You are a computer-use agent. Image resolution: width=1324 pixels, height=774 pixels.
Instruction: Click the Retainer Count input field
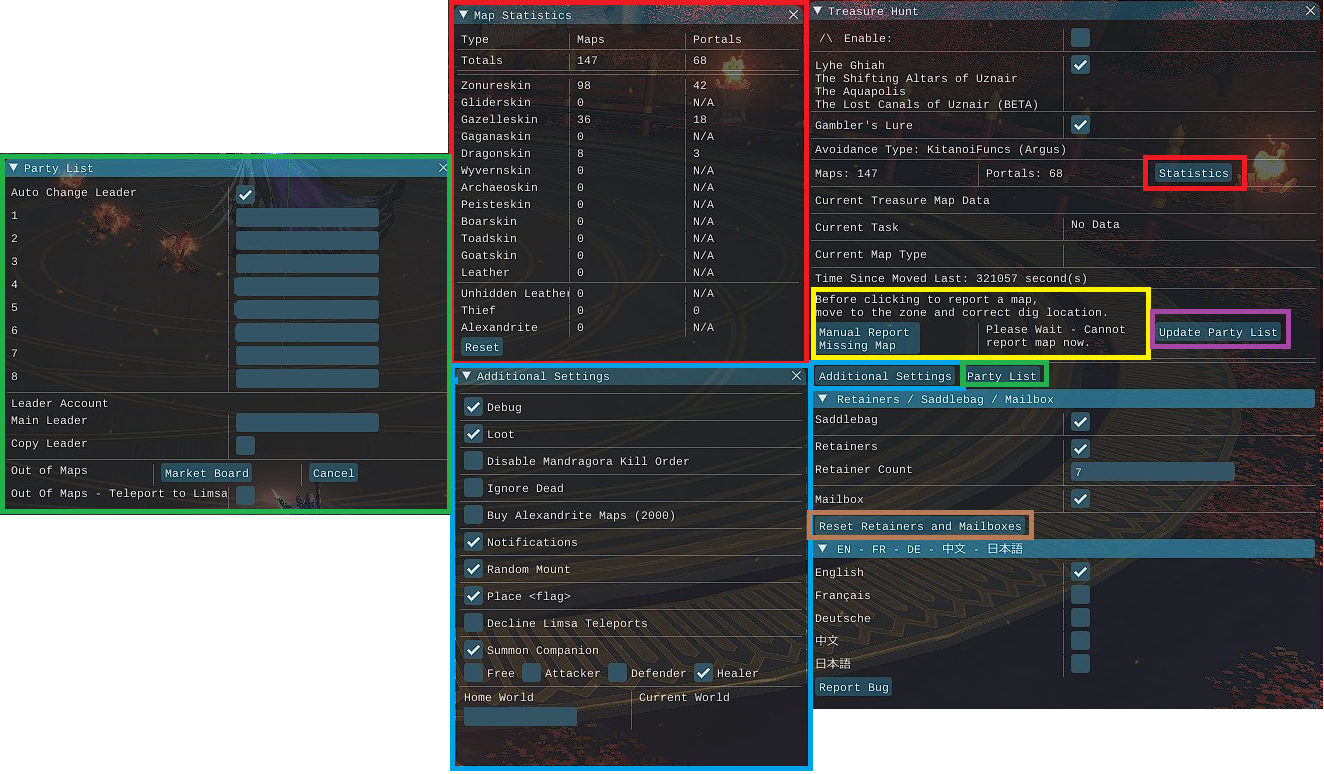coord(1151,472)
